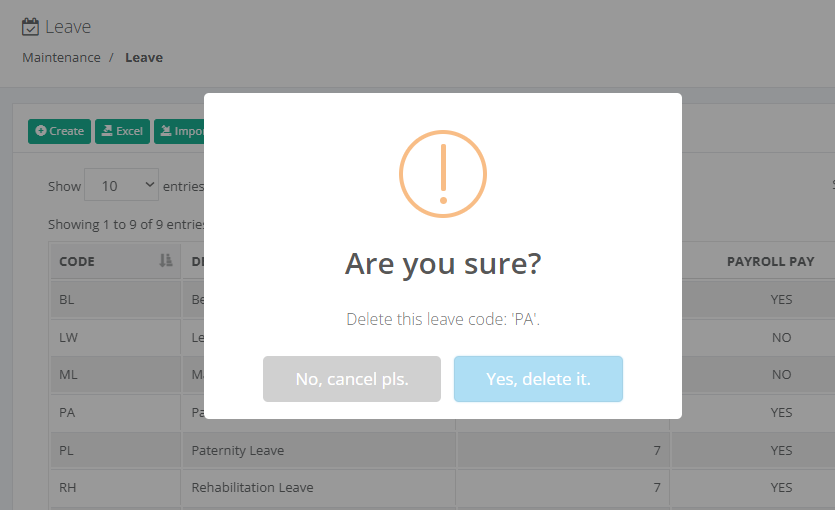
Task: Click YES payroll value in PA row
Action: (x=781, y=413)
